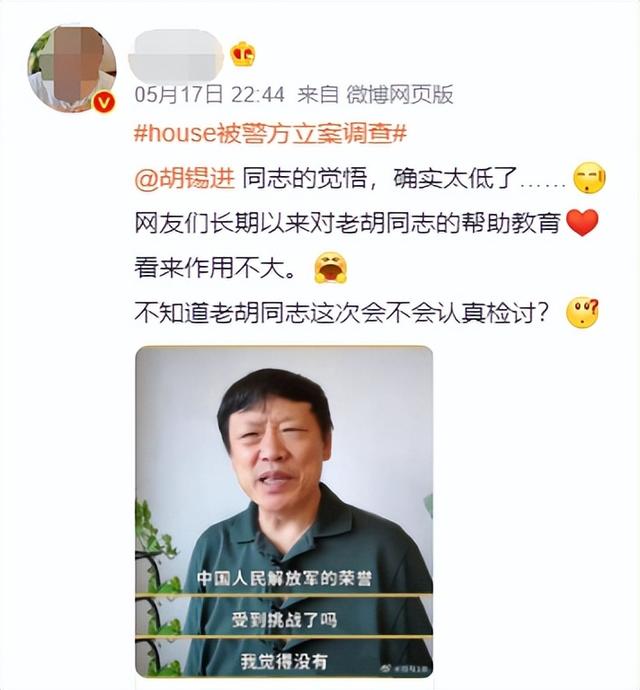Image resolution: width=640 pixels, height=690 pixels.
Task: Click the blurred username next to the crown
Action: click(x=177, y=57)
